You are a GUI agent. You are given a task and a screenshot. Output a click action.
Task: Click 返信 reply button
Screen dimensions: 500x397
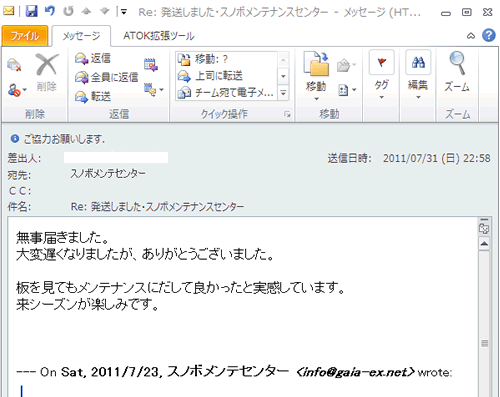pos(93,58)
